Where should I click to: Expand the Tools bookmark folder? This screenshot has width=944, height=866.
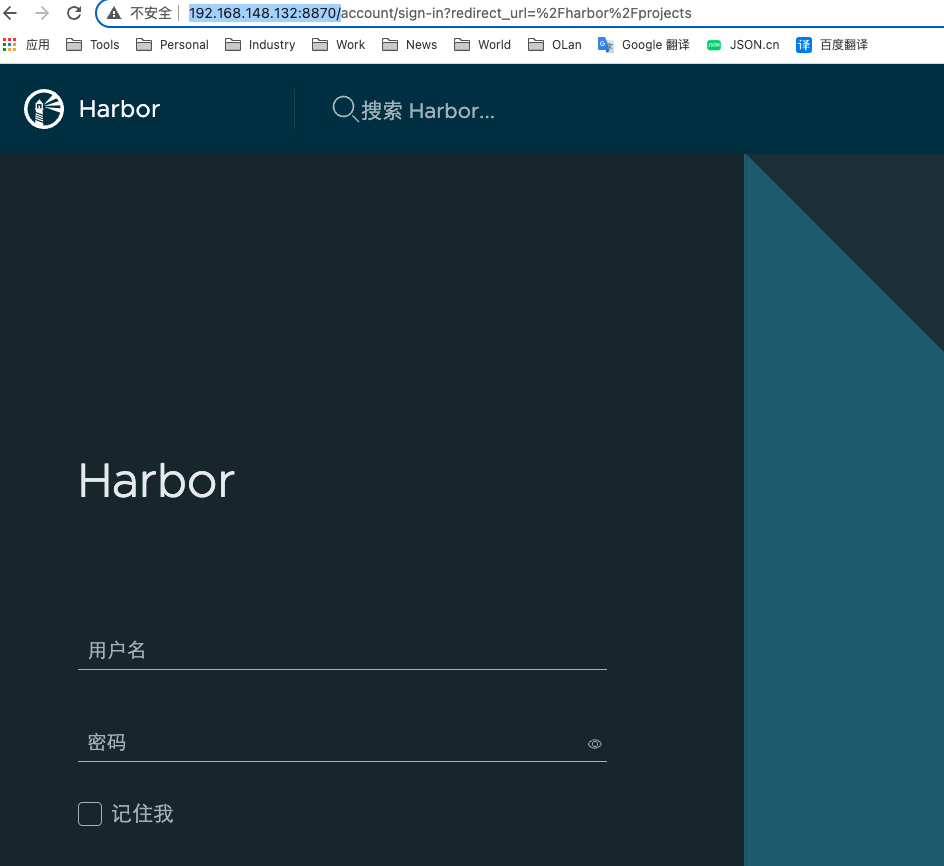pos(93,45)
